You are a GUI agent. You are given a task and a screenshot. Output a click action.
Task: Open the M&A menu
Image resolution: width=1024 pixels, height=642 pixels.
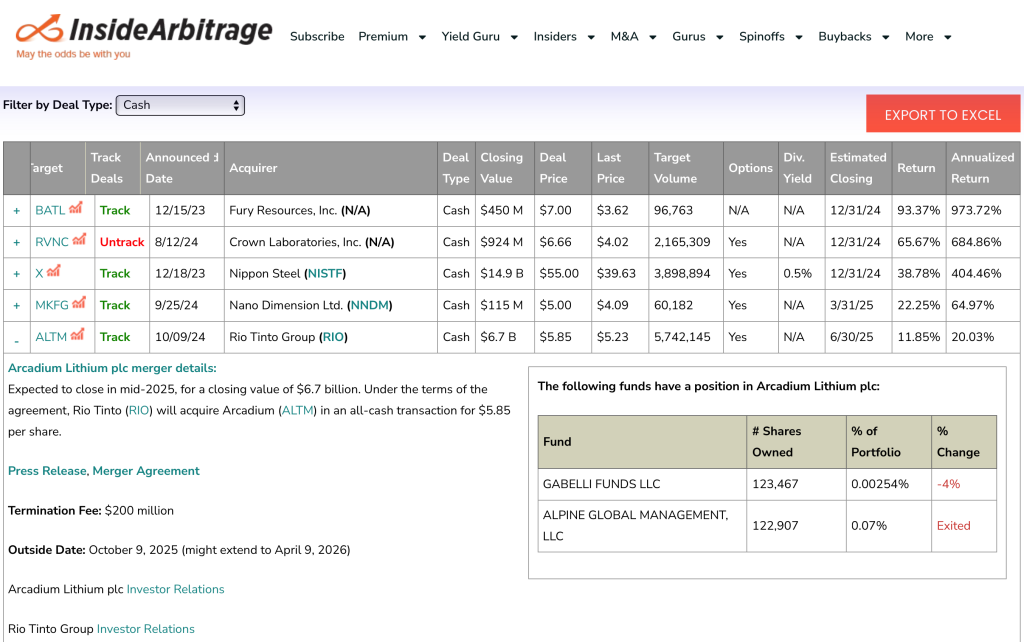(633, 37)
